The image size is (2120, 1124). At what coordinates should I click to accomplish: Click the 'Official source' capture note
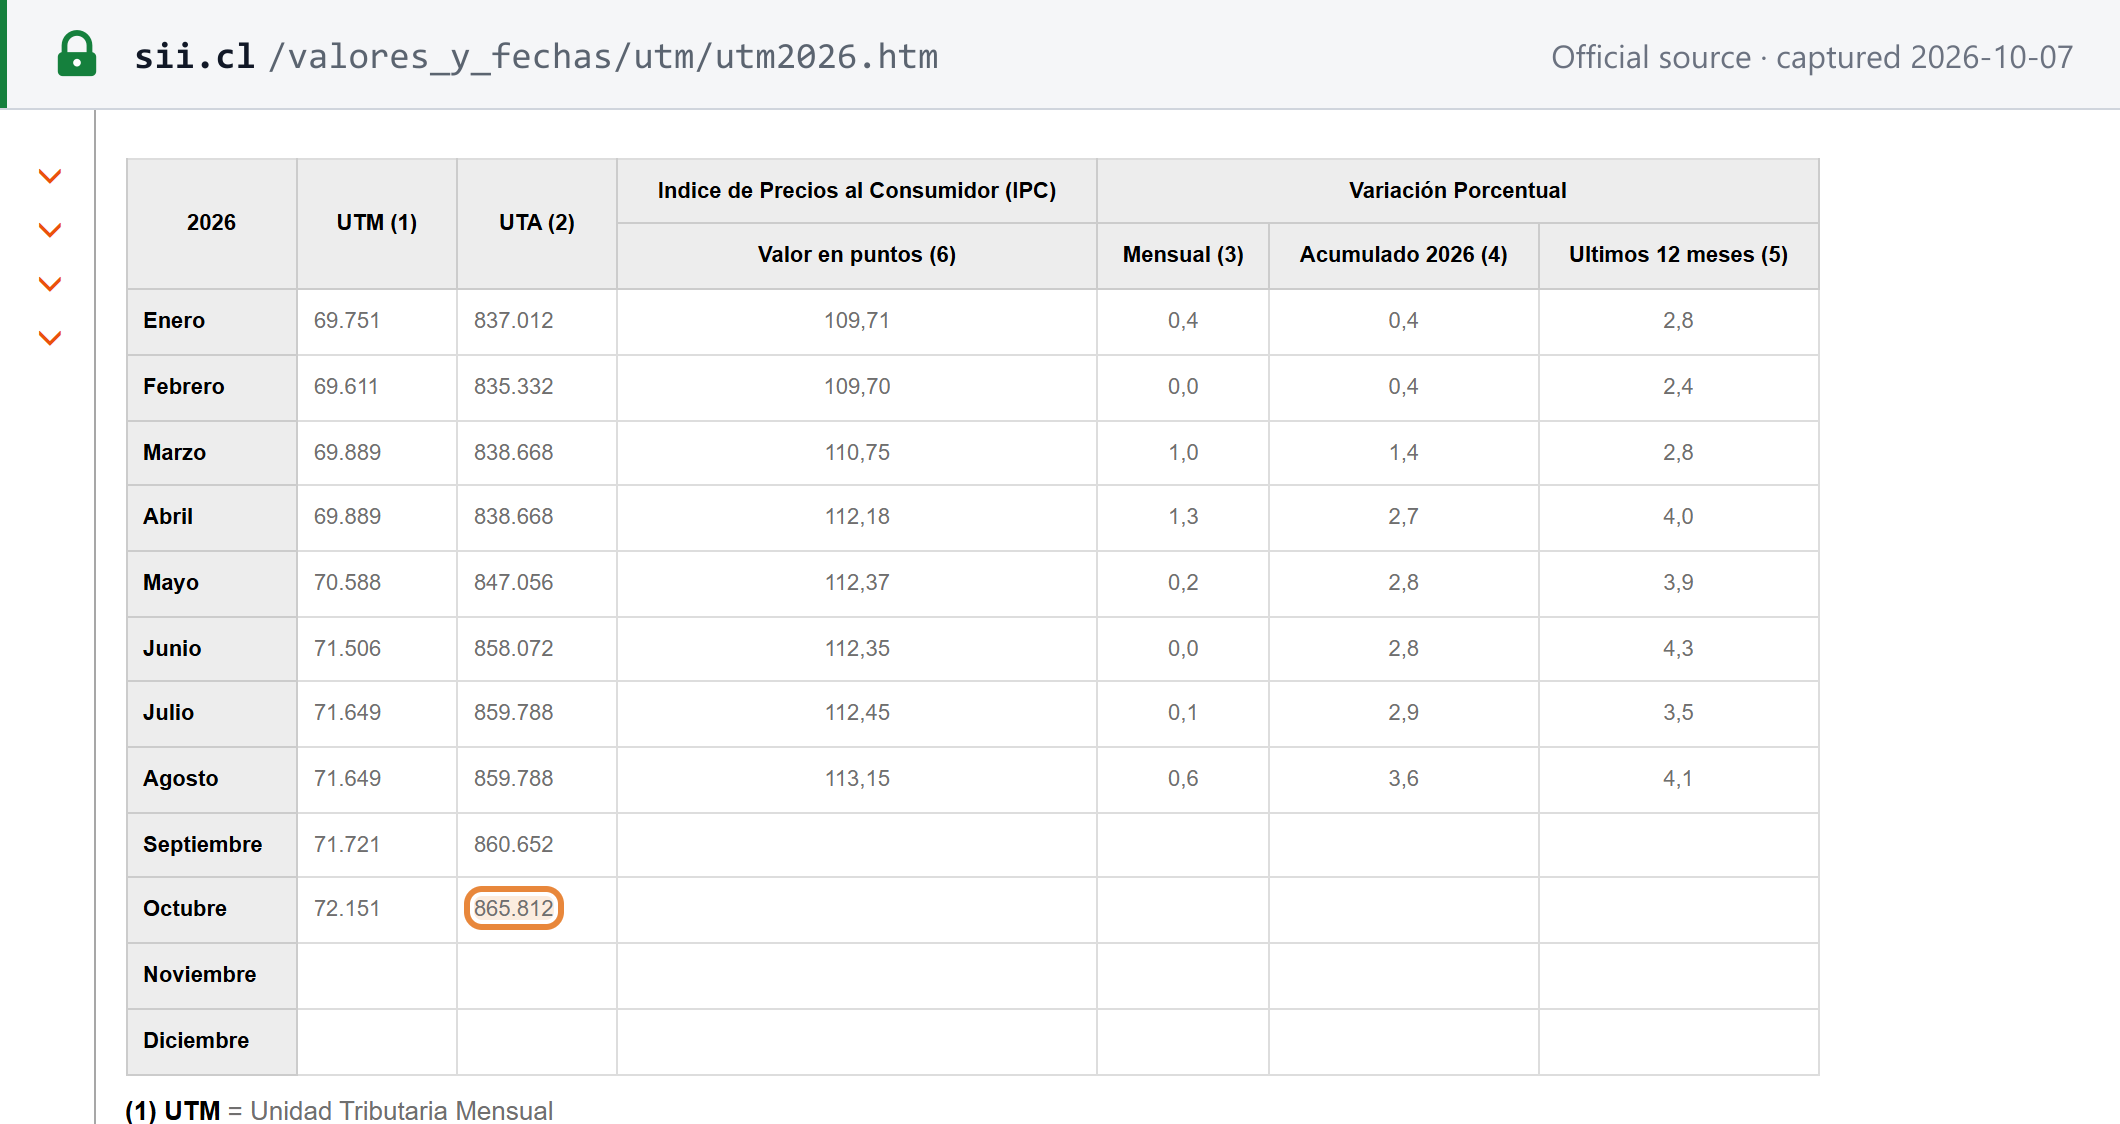coord(1811,57)
